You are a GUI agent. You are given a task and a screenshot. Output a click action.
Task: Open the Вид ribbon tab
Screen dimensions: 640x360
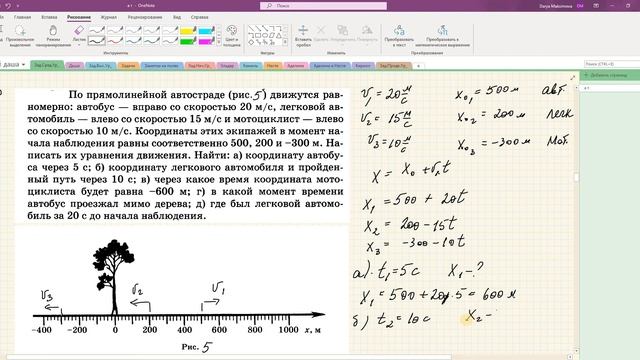(x=177, y=17)
